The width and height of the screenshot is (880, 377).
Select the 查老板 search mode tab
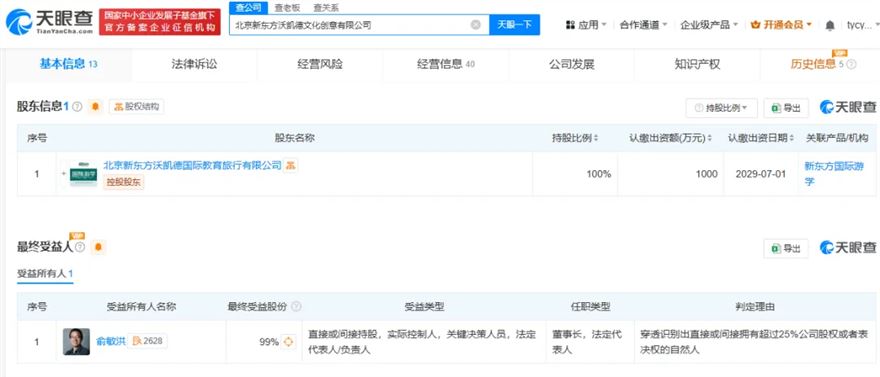tap(287, 8)
